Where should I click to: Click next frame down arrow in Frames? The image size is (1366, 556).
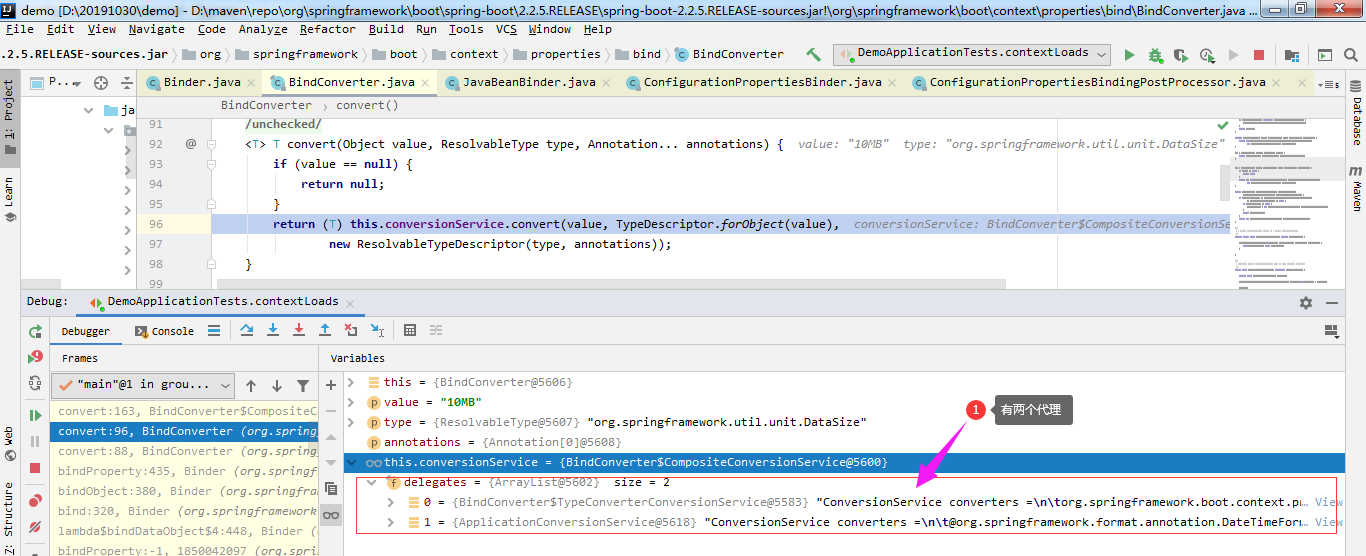pyautogui.click(x=276, y=385)
